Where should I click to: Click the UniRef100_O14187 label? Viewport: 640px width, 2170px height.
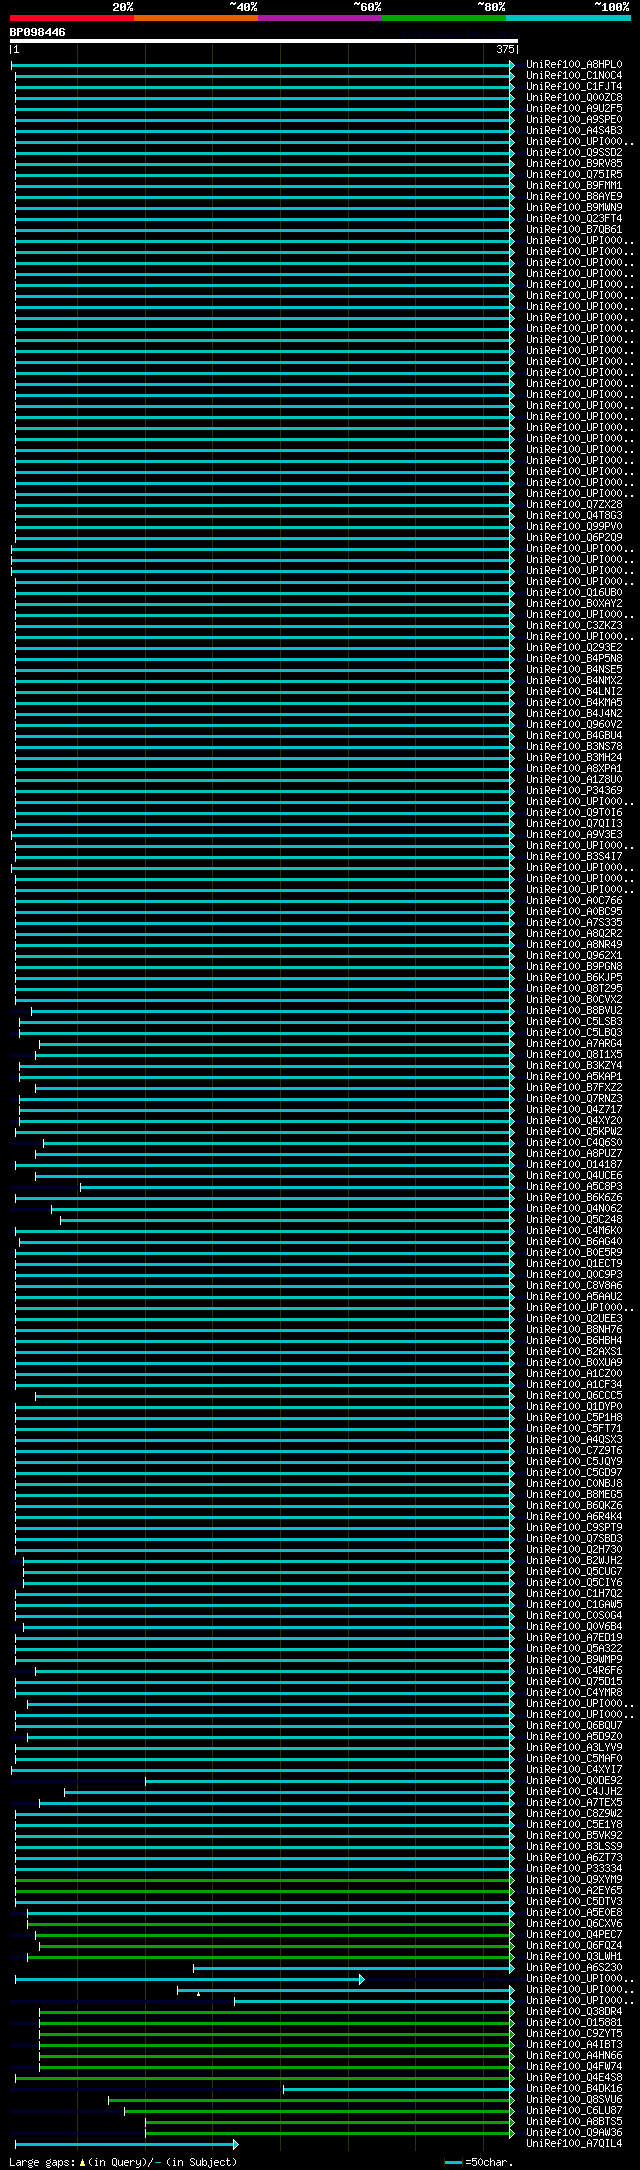click(574, 1165)
